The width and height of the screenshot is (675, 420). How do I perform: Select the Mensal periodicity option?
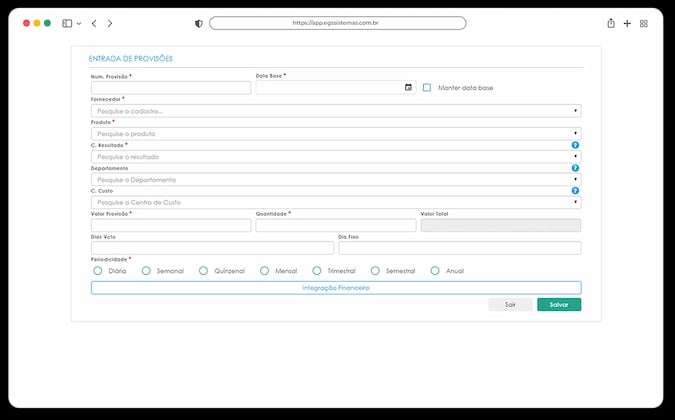265,271
